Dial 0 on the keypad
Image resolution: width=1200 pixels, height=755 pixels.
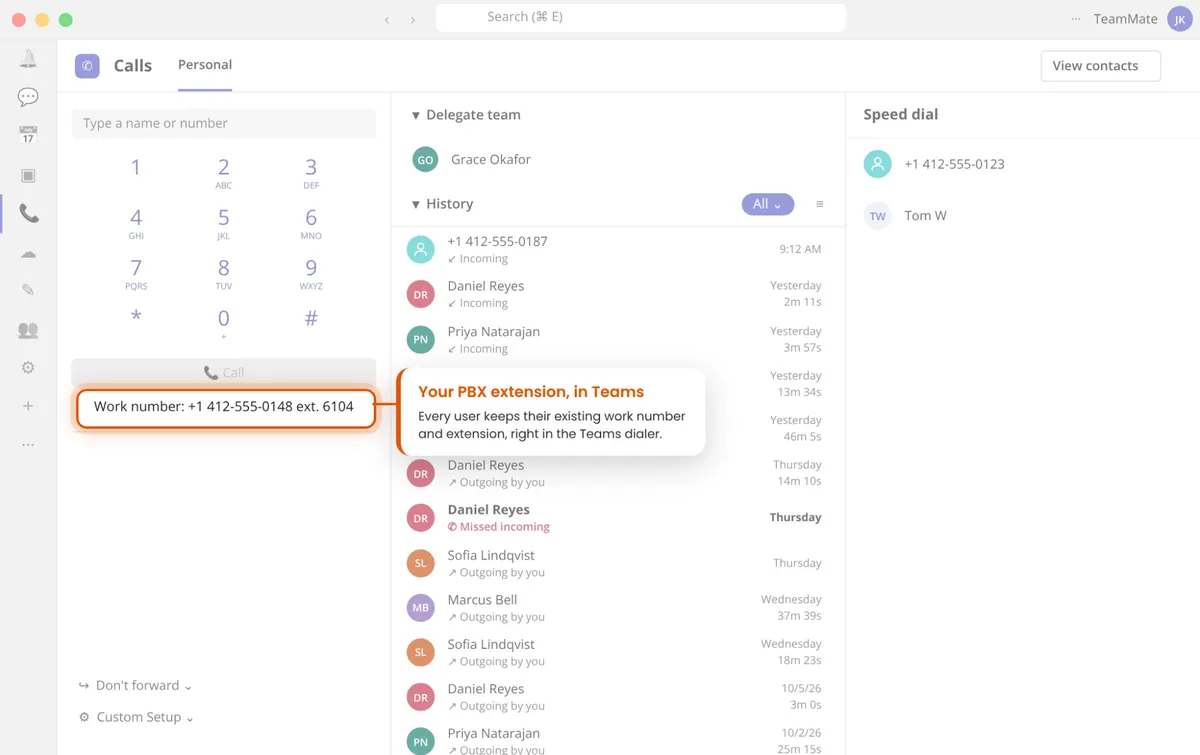point(224,323)
